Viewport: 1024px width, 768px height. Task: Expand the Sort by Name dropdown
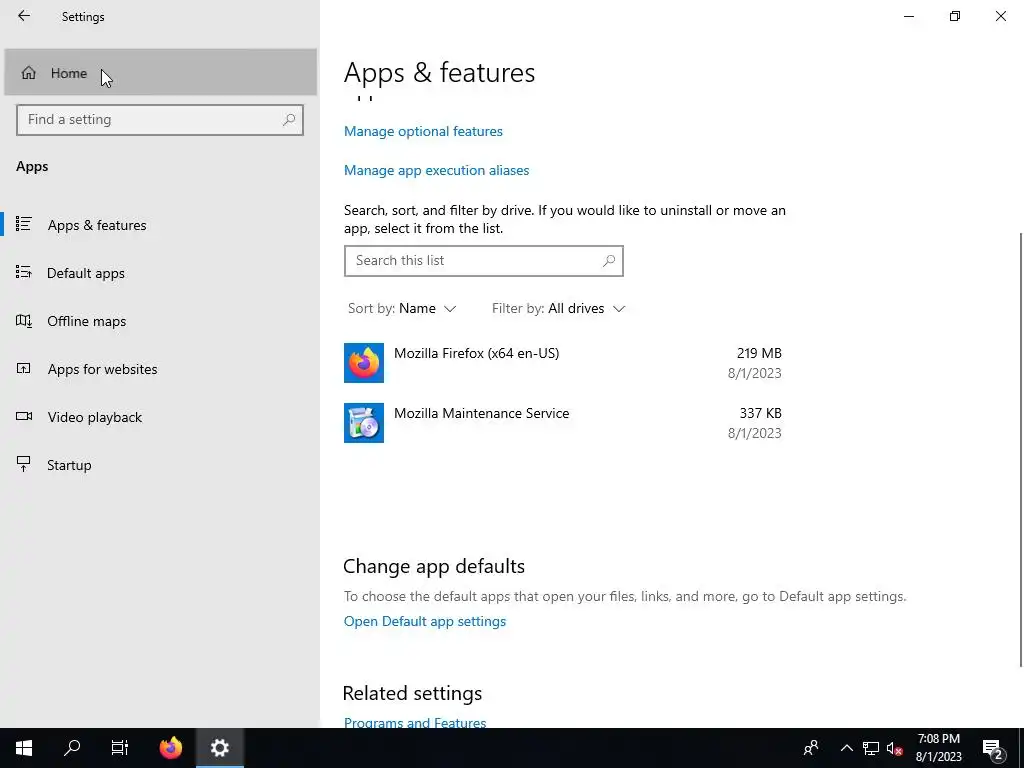[402, 308]
